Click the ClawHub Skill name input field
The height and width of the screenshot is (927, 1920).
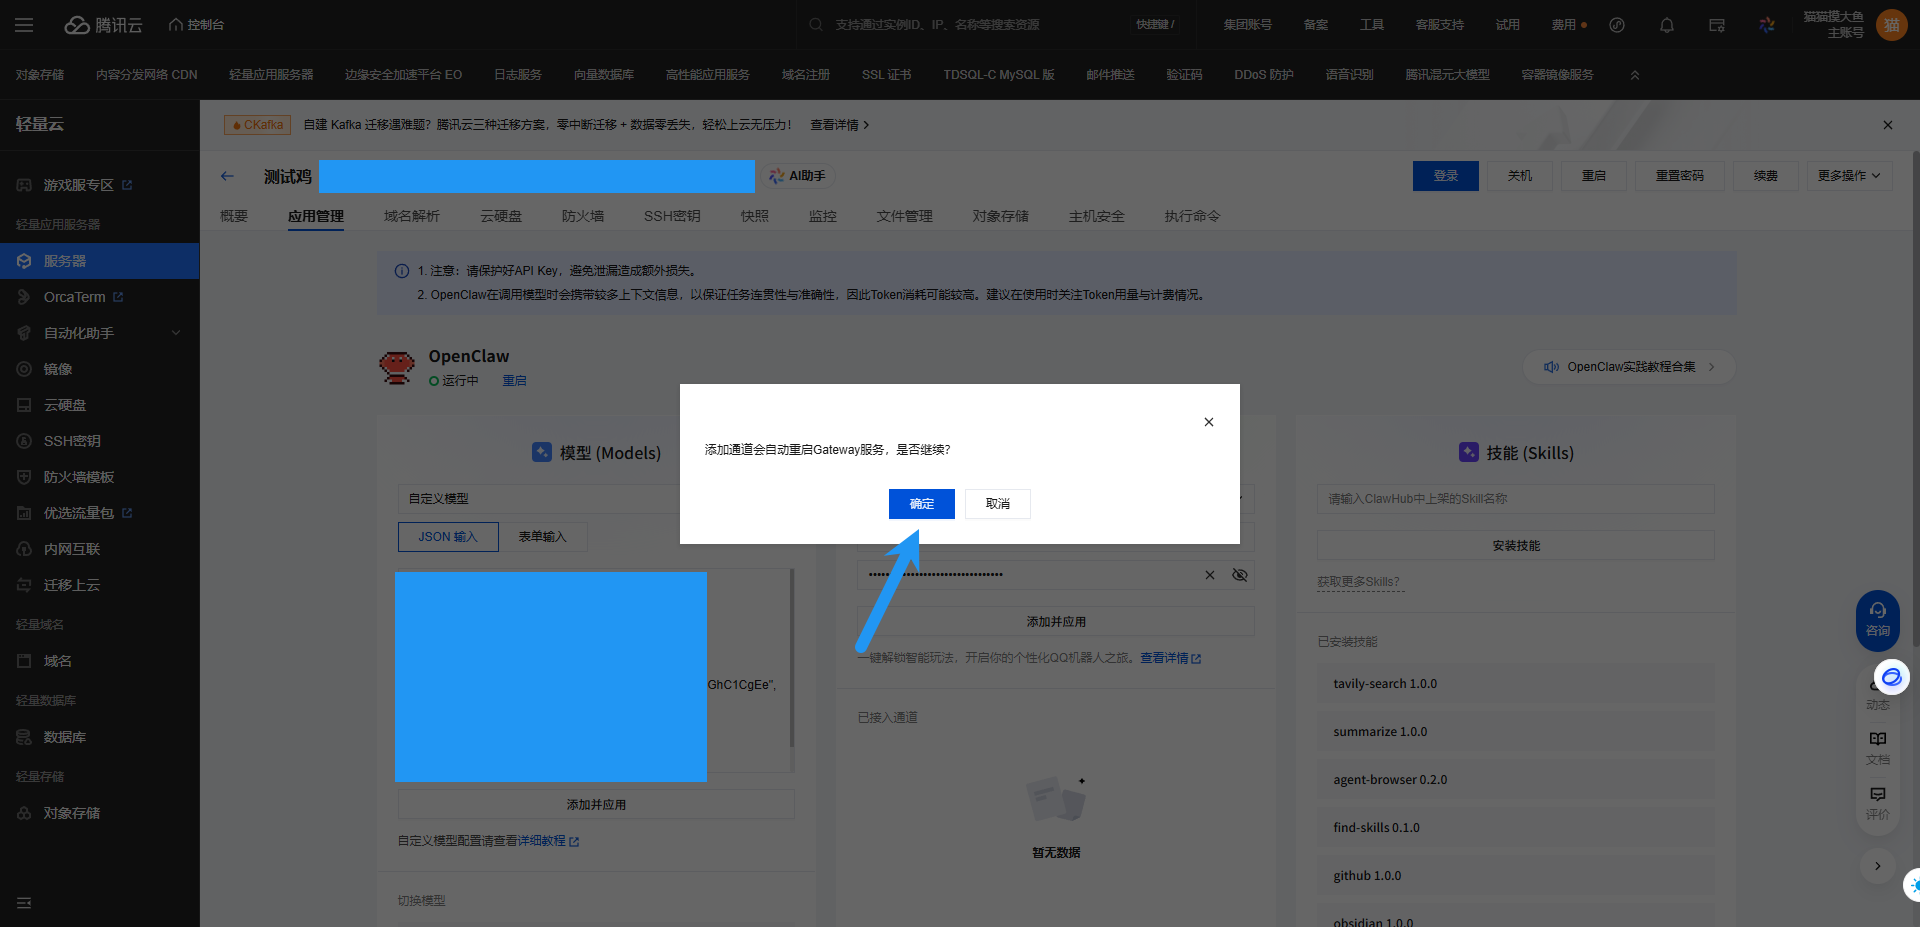coord(1515,499)
